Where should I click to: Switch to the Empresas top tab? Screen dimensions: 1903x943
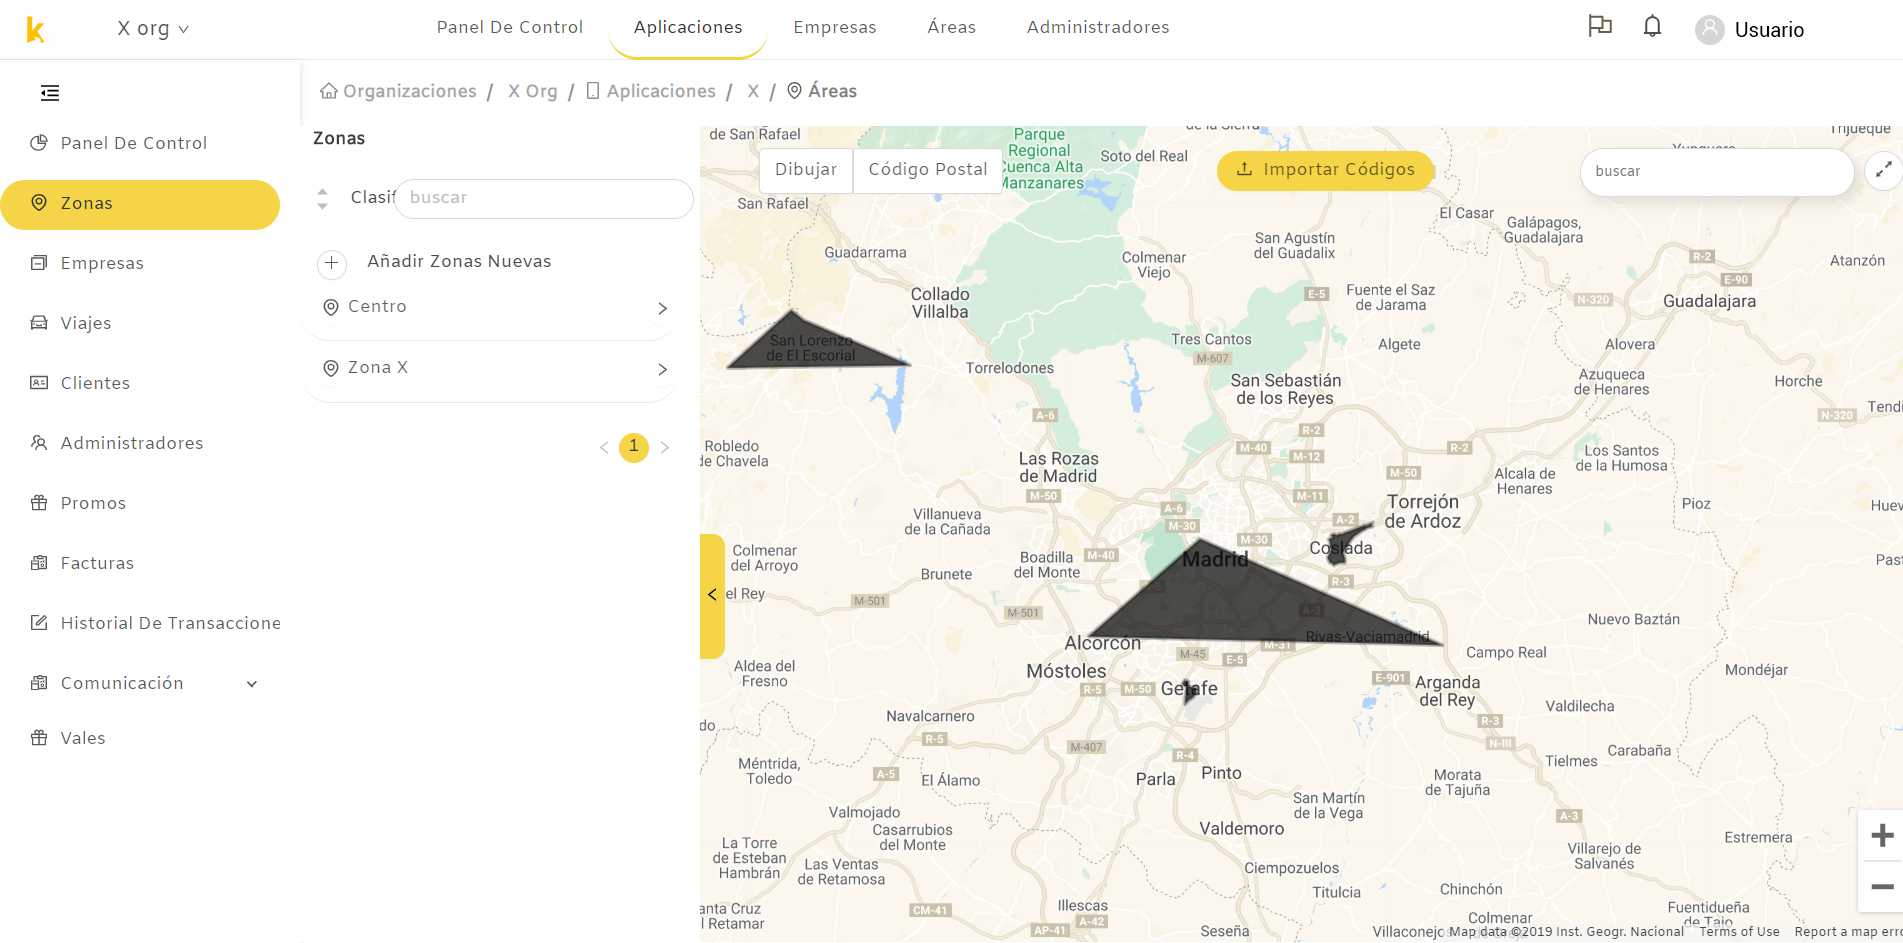(x=835, y=27)
